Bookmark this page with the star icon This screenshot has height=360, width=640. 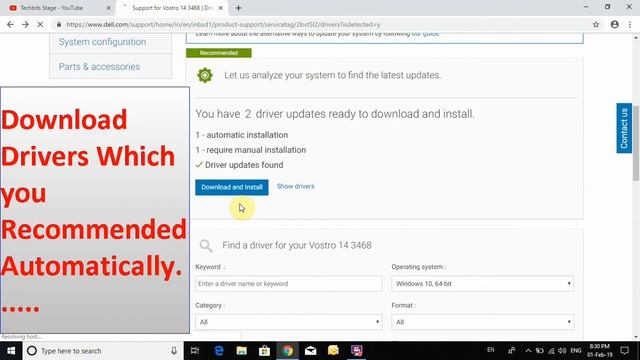596,24
